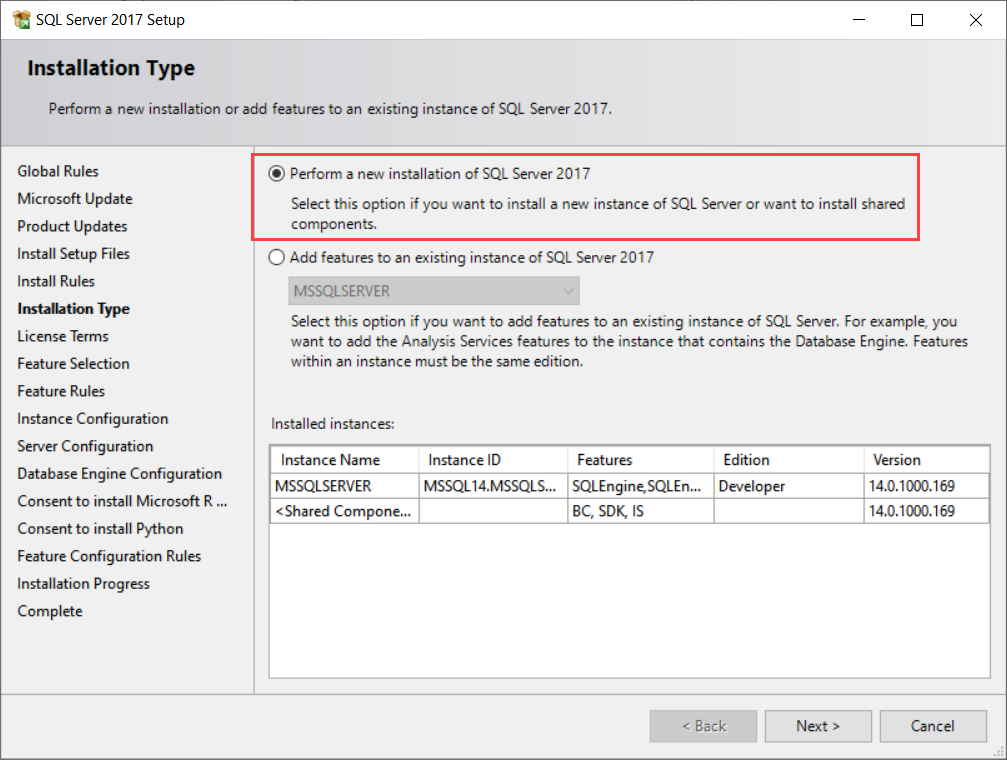Click the Next button
1007x760 pixels.
click(x=818, y=726)
